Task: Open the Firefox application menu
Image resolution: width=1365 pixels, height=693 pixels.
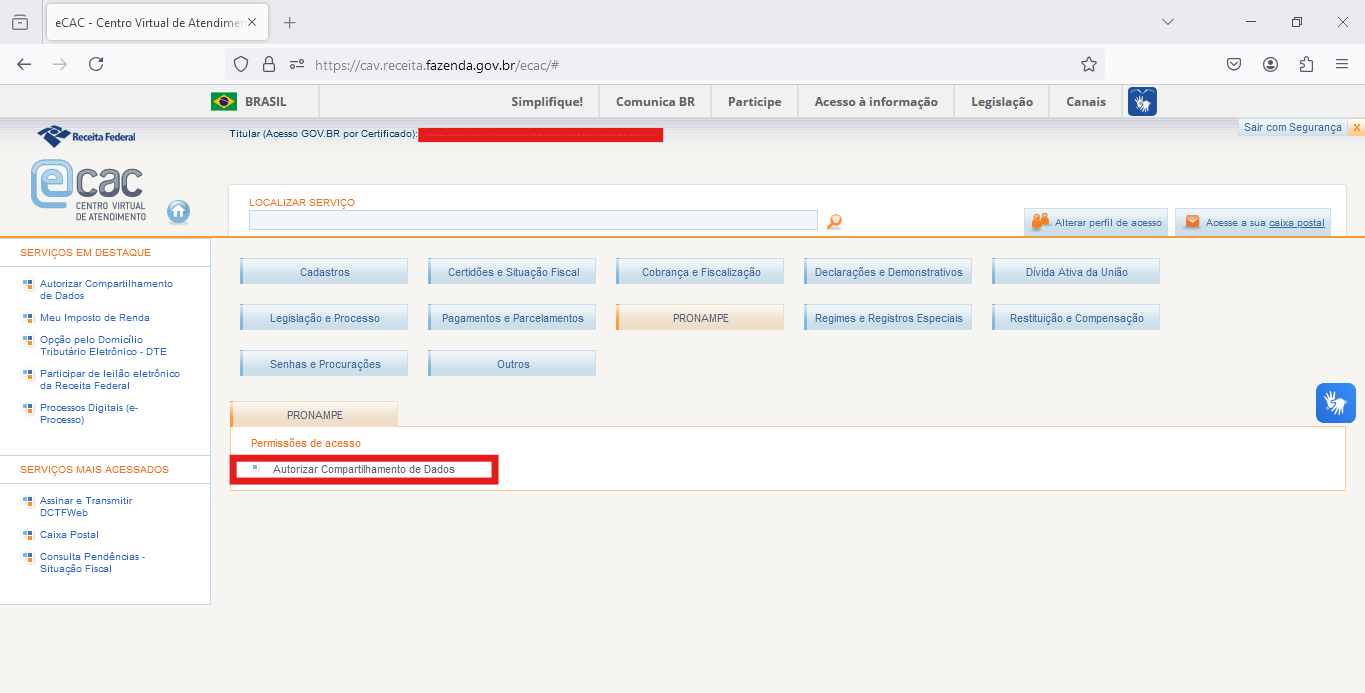Action: [1342, 64]
